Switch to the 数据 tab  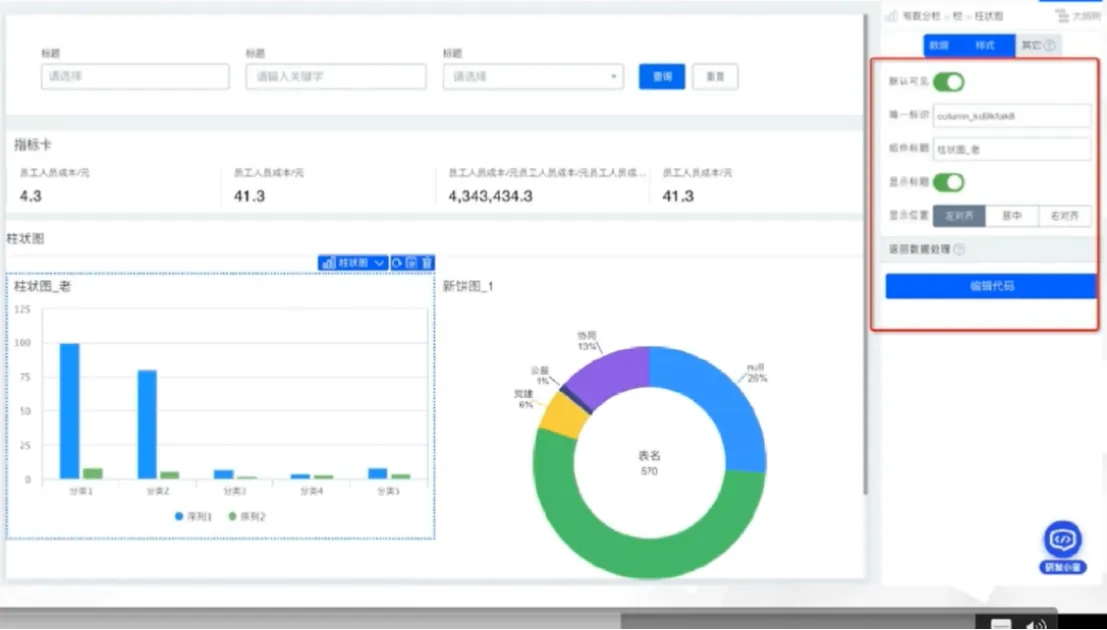tap(939, 45)
